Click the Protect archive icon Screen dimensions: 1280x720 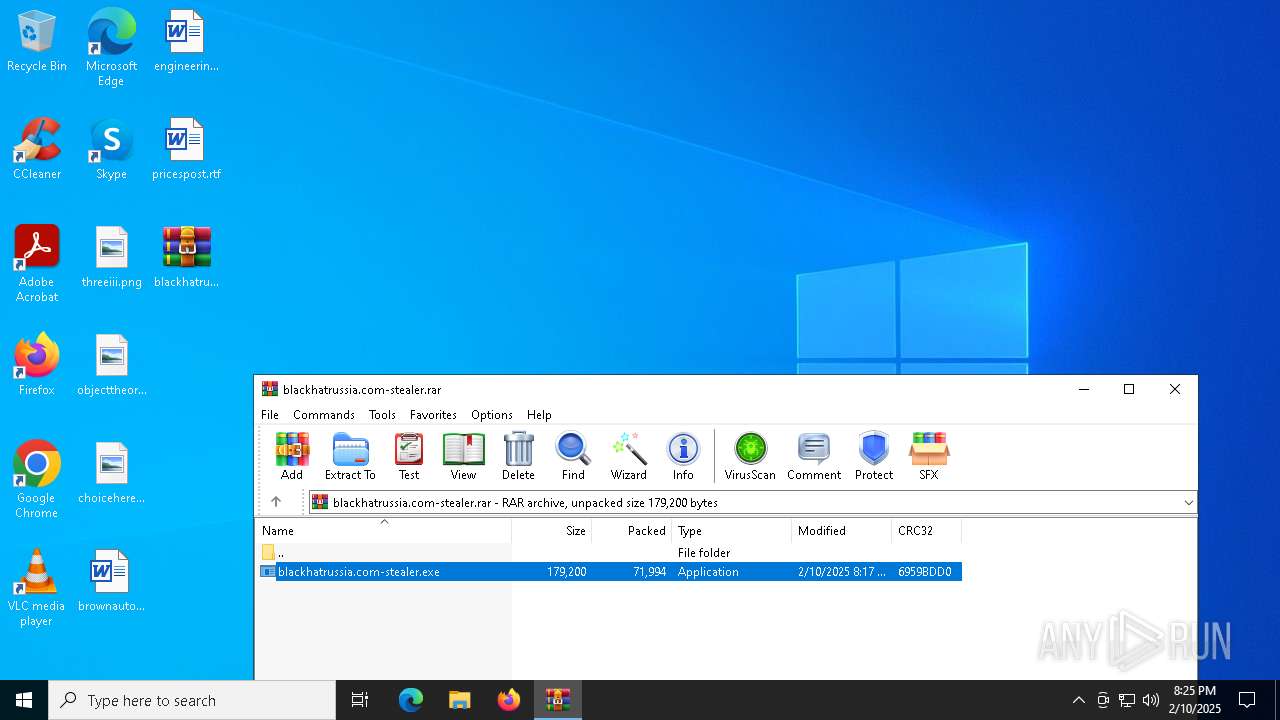pyautogui.click(x=874, y=456)
